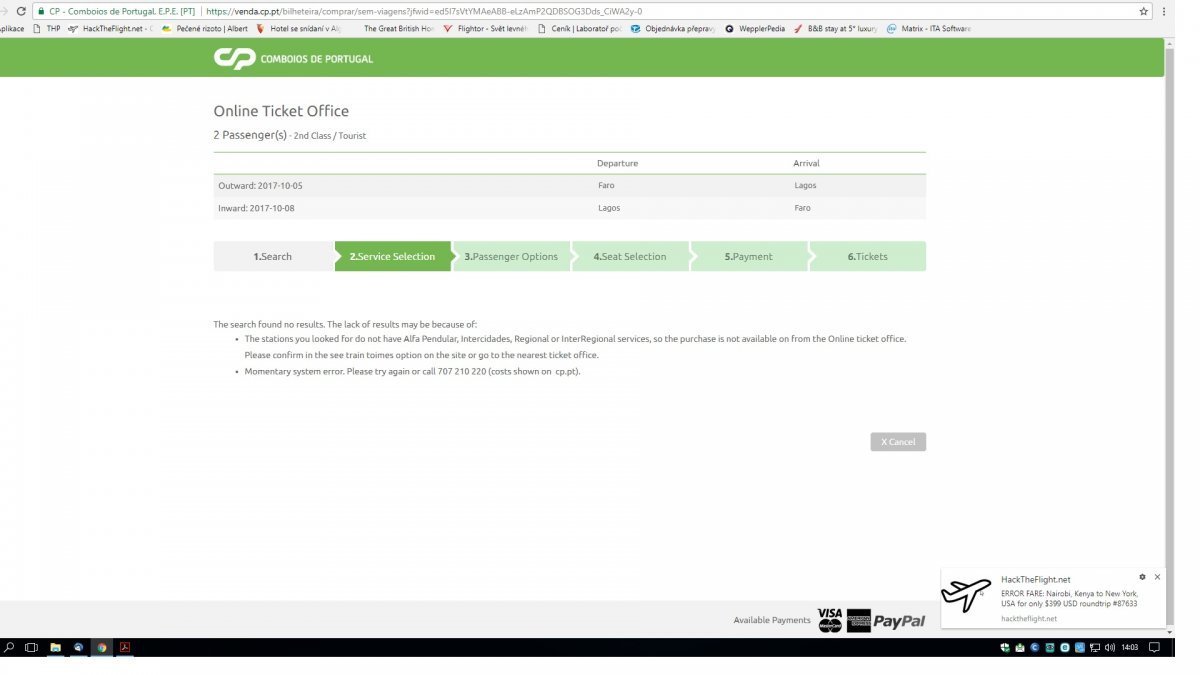Open the Windows Action Center icon
1200x675 pixels.
pyautogui.click(x=1155, y=647)
